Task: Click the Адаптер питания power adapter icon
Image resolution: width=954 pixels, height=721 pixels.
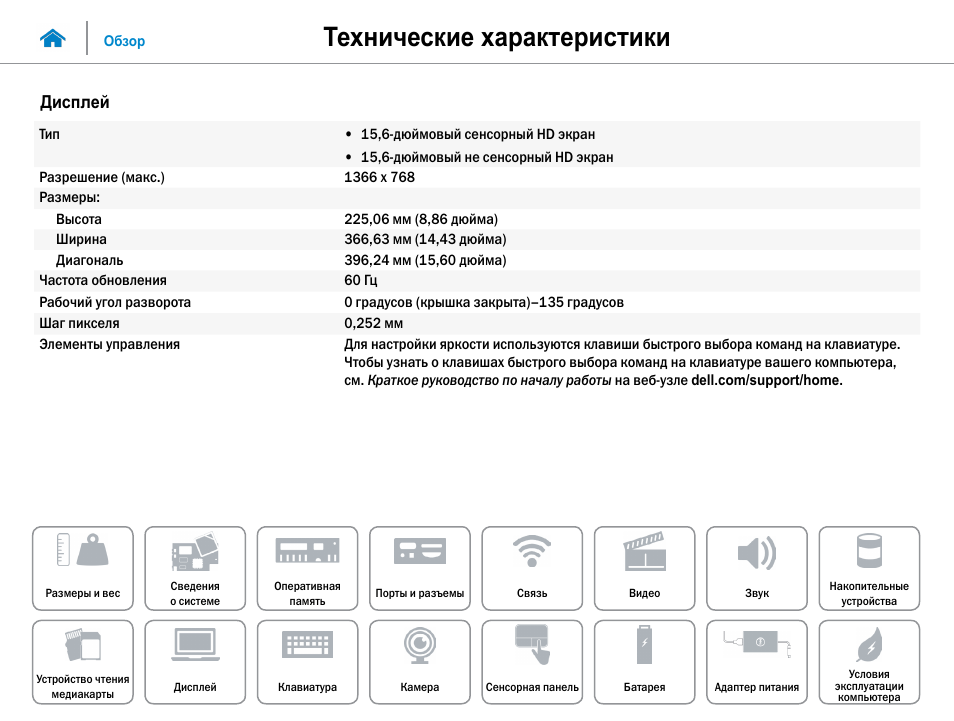Action: click(x=757, y=662)
